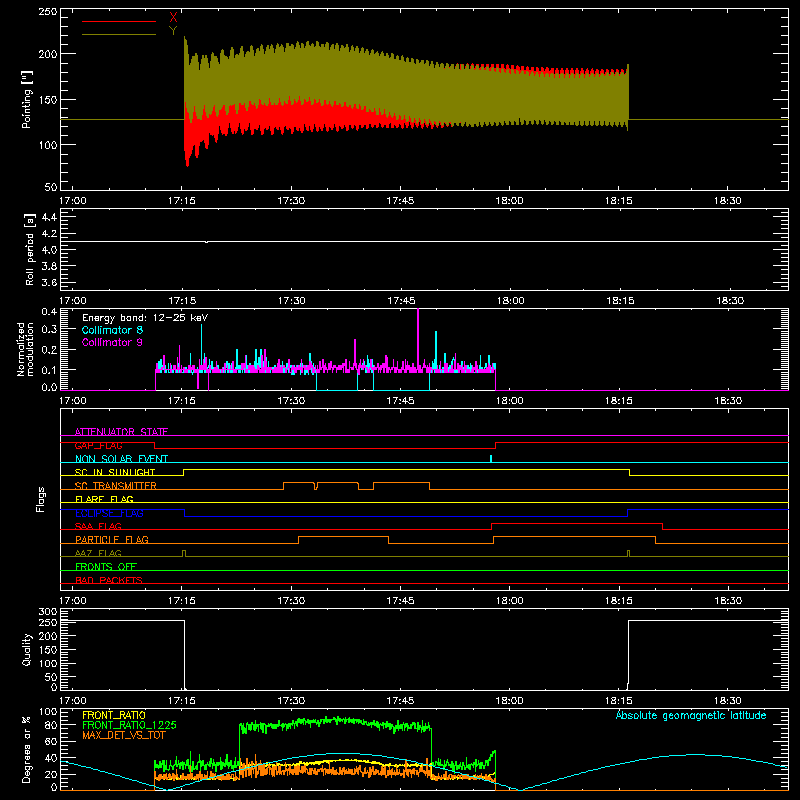This screenshot has width=800, height=800.
Task: Select the 'Collimator 8' legend label
Action: 112,330
